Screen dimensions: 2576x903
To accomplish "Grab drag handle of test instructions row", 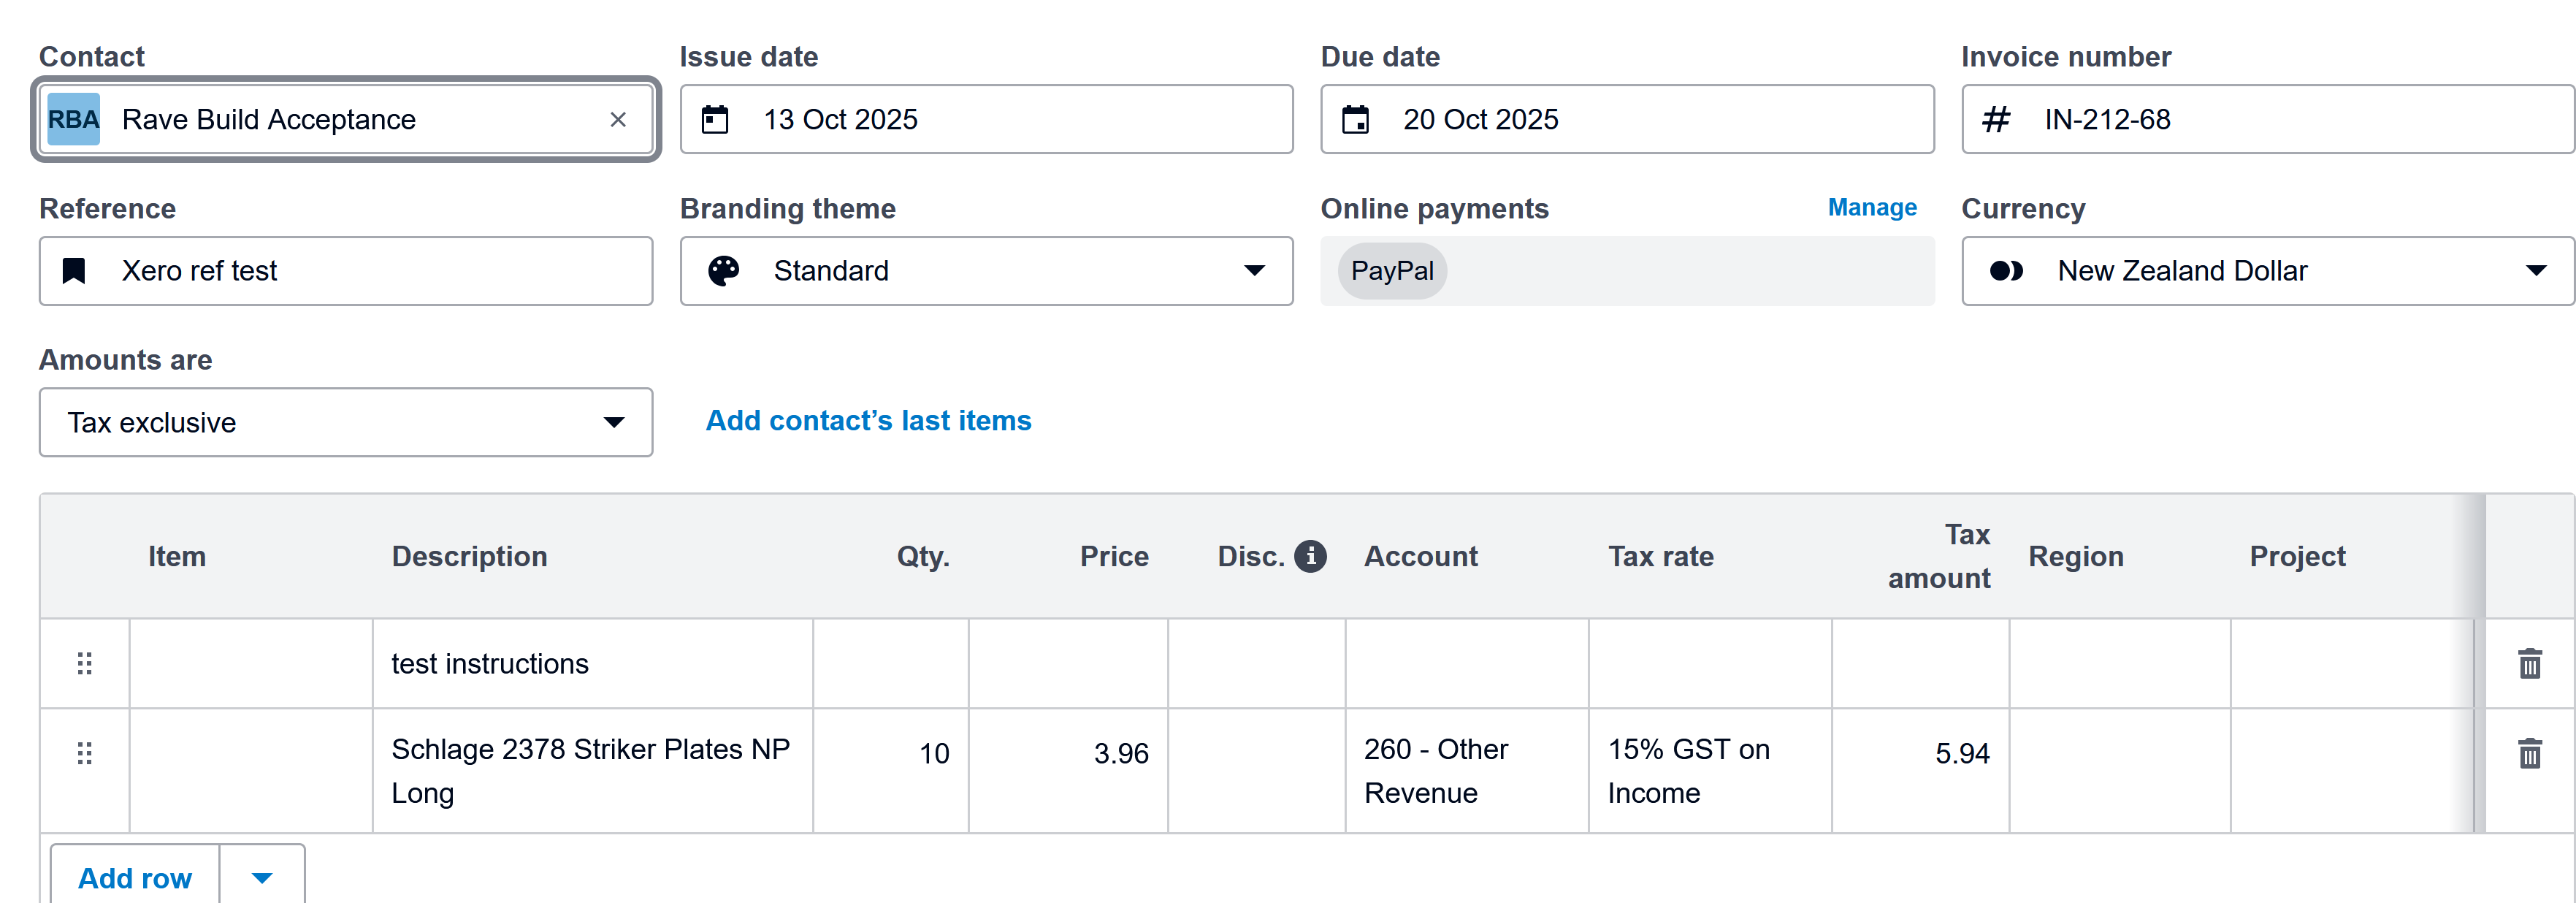I will (x=85, y=663).
